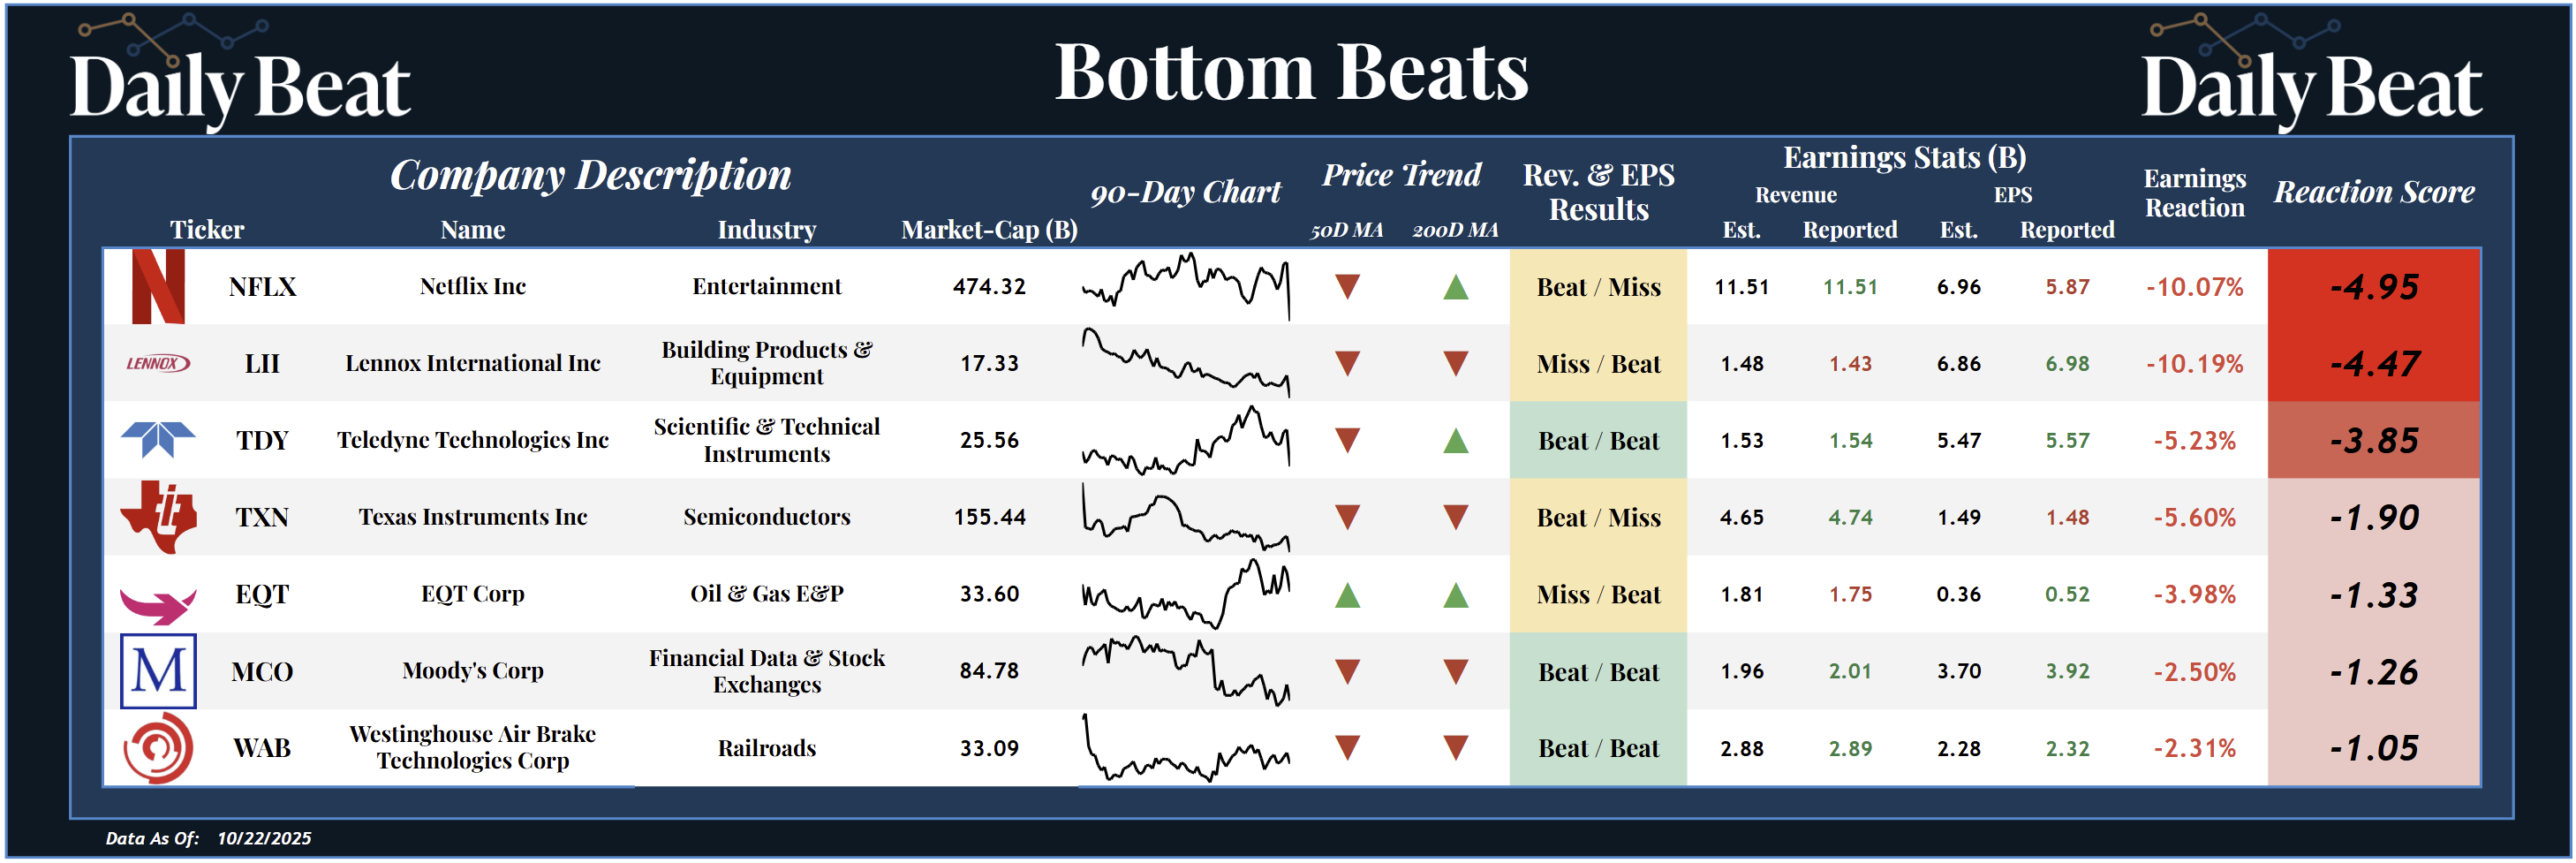The height and width of the screenshot is (863, 2576).
Task: Click EQT green 50D MA up arrow
Action: (x=1347, y=596)
